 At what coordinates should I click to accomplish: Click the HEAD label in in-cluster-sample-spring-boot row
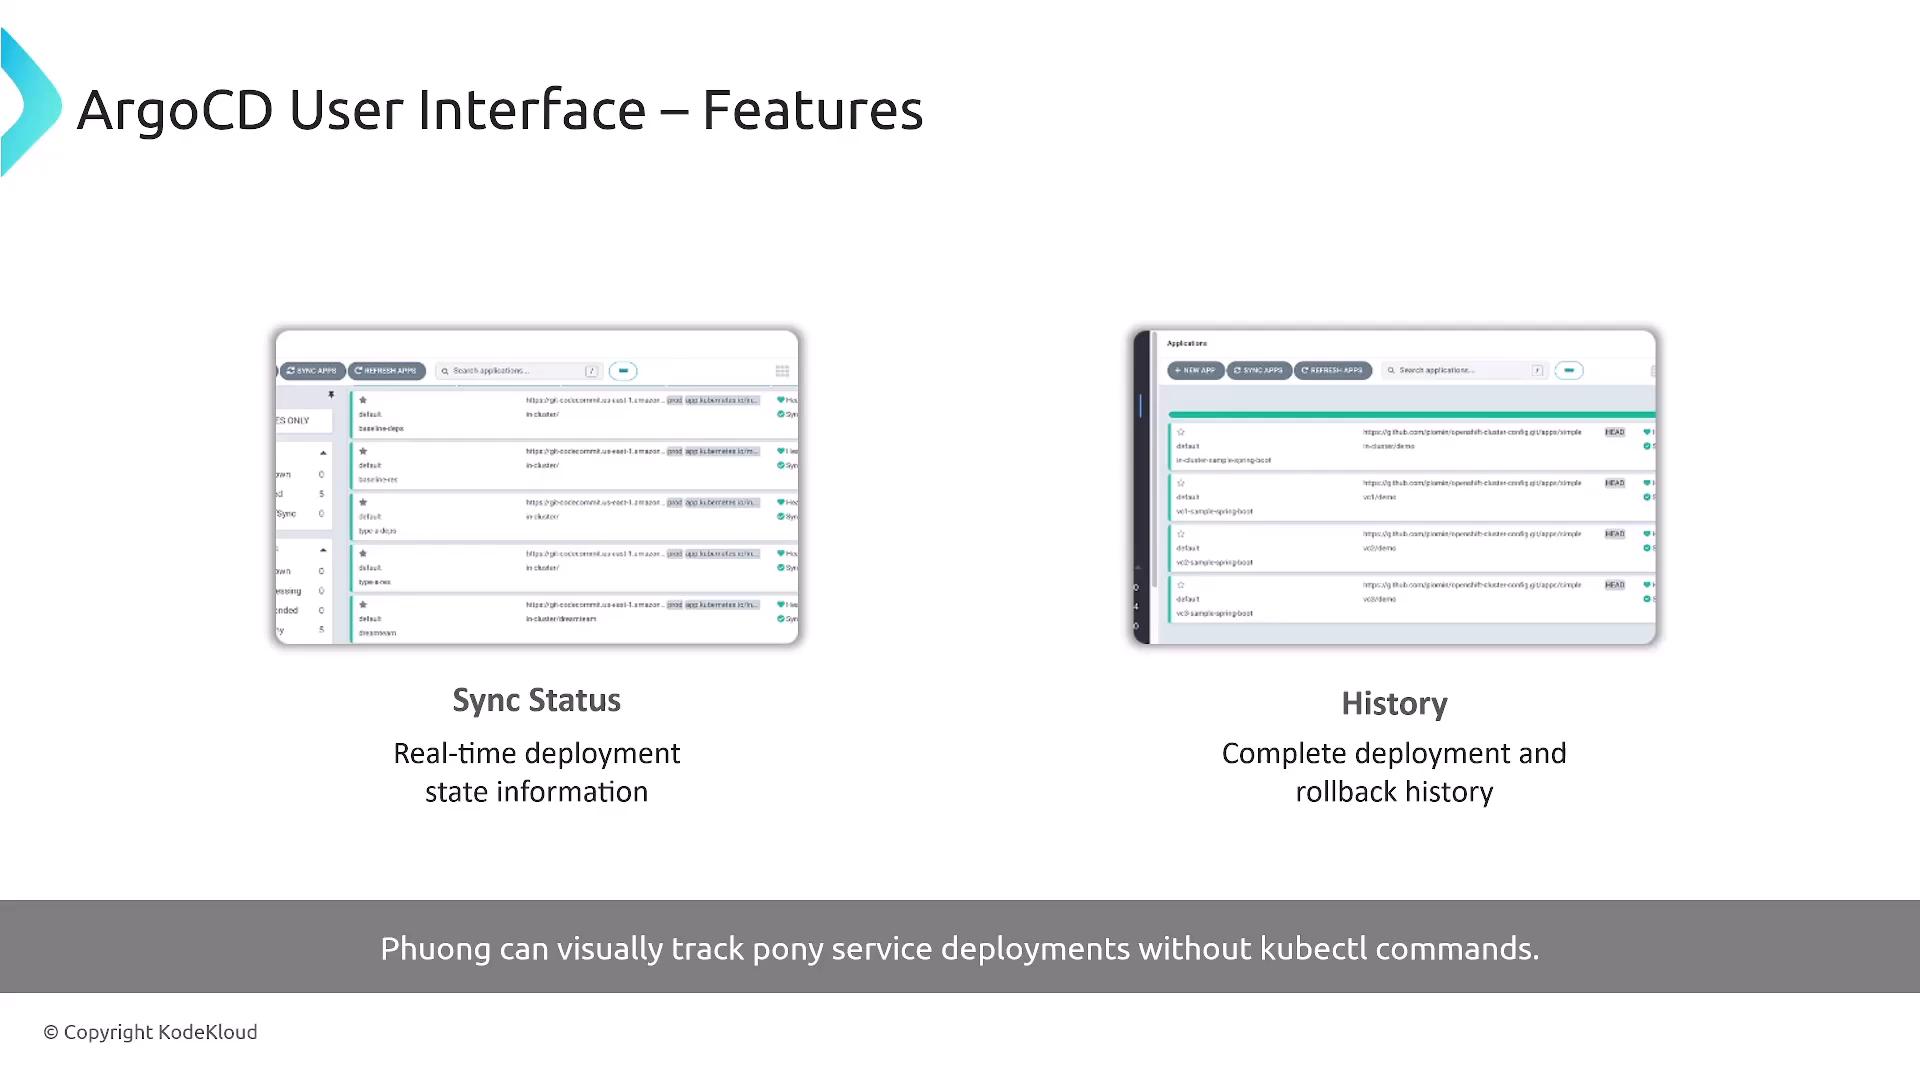point(1615,432)
